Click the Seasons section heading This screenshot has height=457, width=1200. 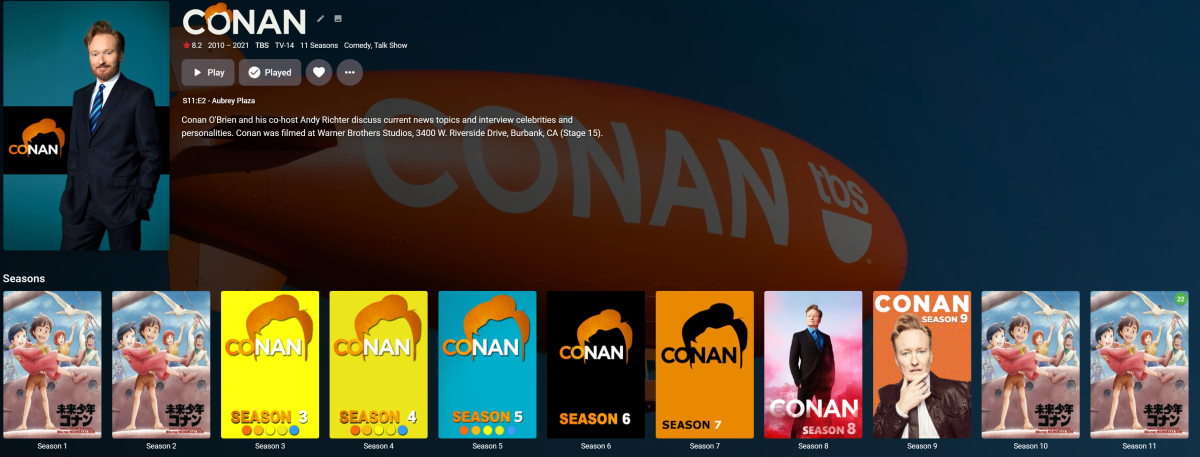(24, 278)
